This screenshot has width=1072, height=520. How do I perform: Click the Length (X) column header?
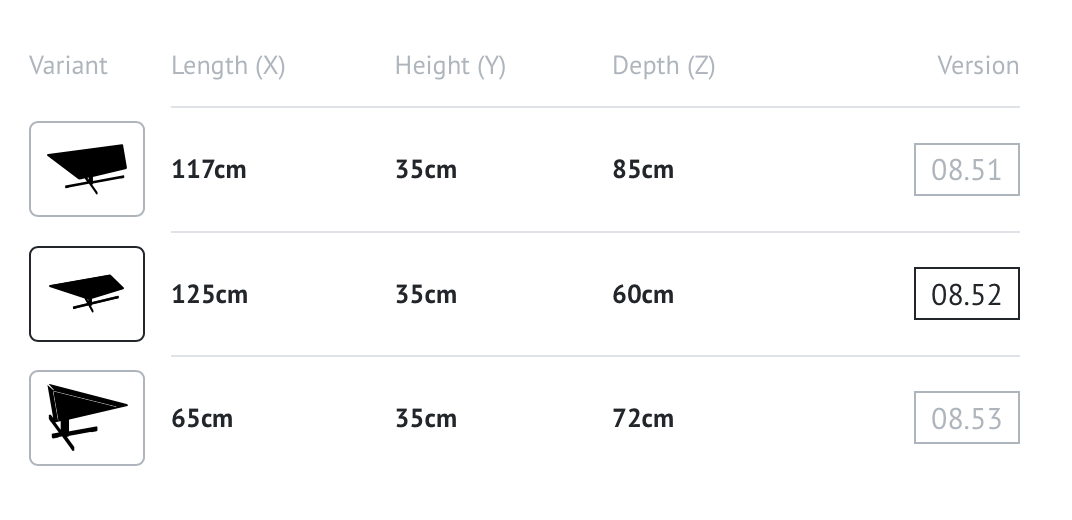[228, 66]
